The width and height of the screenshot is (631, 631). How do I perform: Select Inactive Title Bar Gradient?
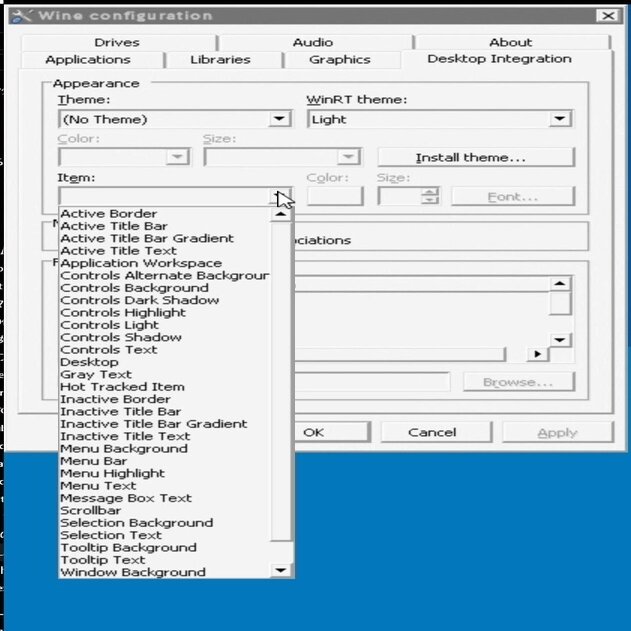tap(165, 424)
